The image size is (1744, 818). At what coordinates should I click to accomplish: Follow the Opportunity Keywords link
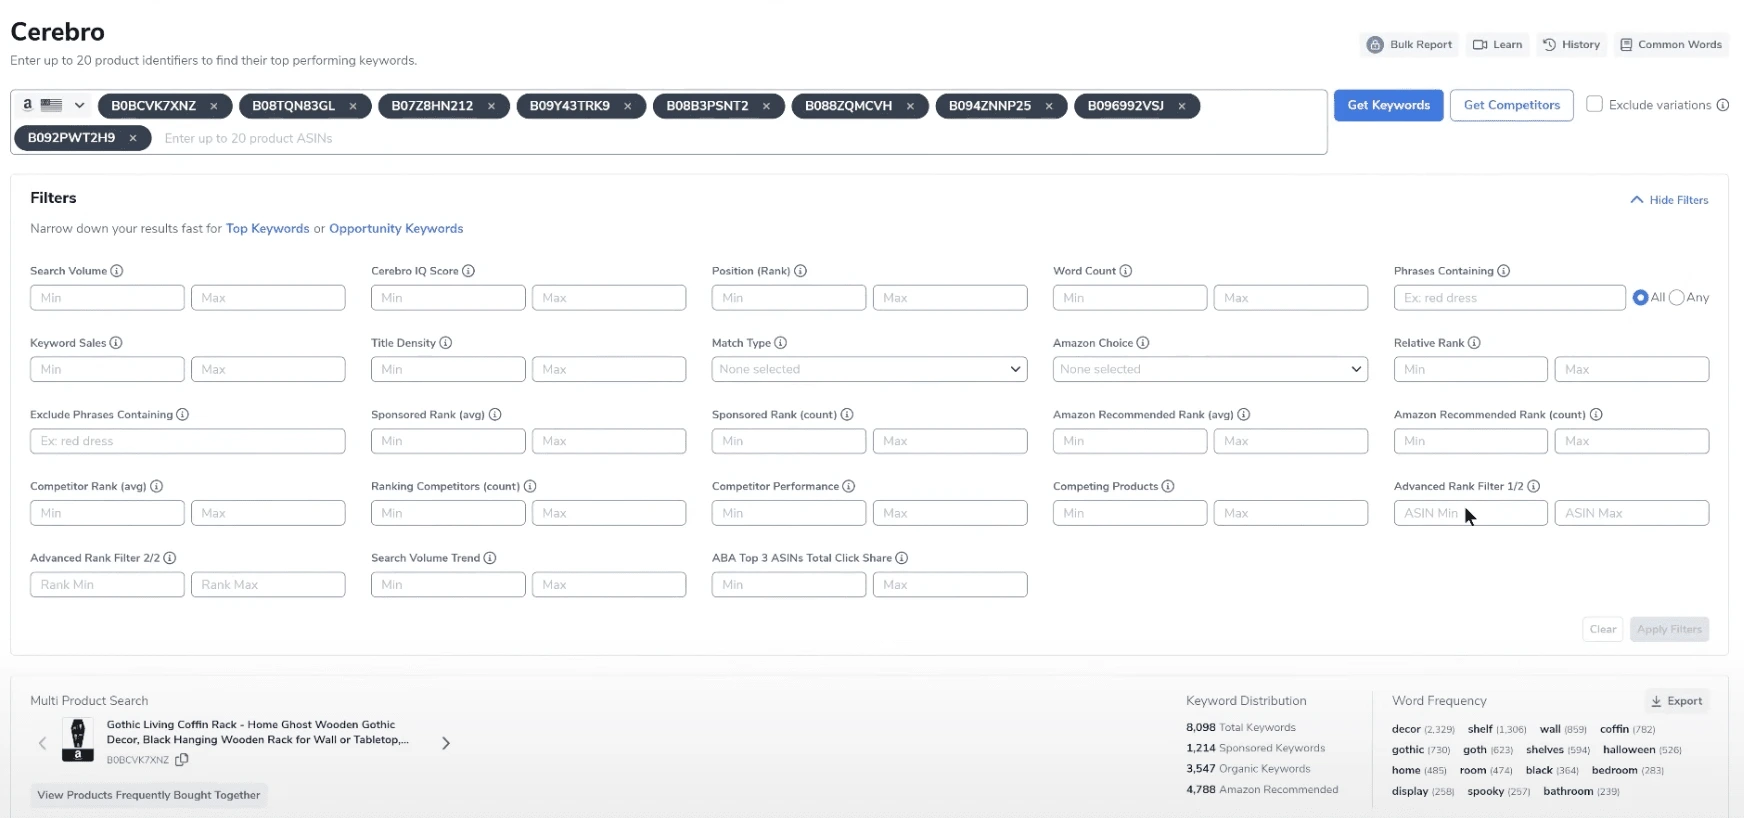click(x=396, y=229)
